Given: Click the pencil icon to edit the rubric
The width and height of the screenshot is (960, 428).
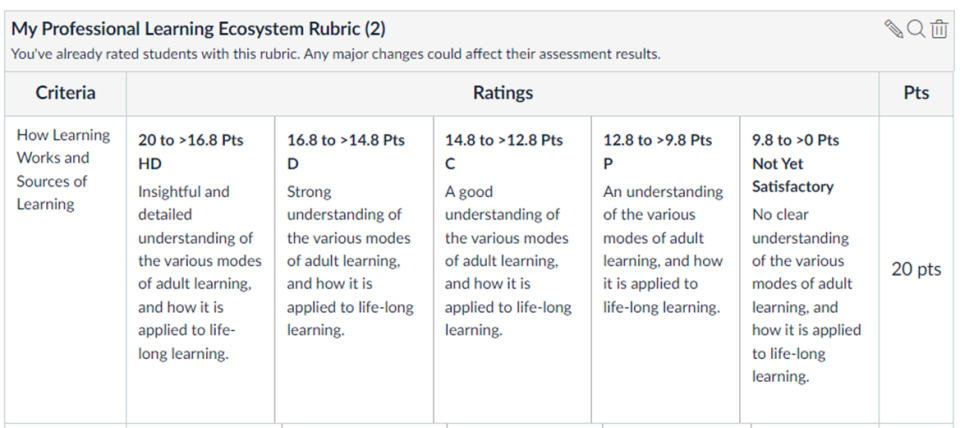Looking at the screenshot, I should tap(894, 29).
